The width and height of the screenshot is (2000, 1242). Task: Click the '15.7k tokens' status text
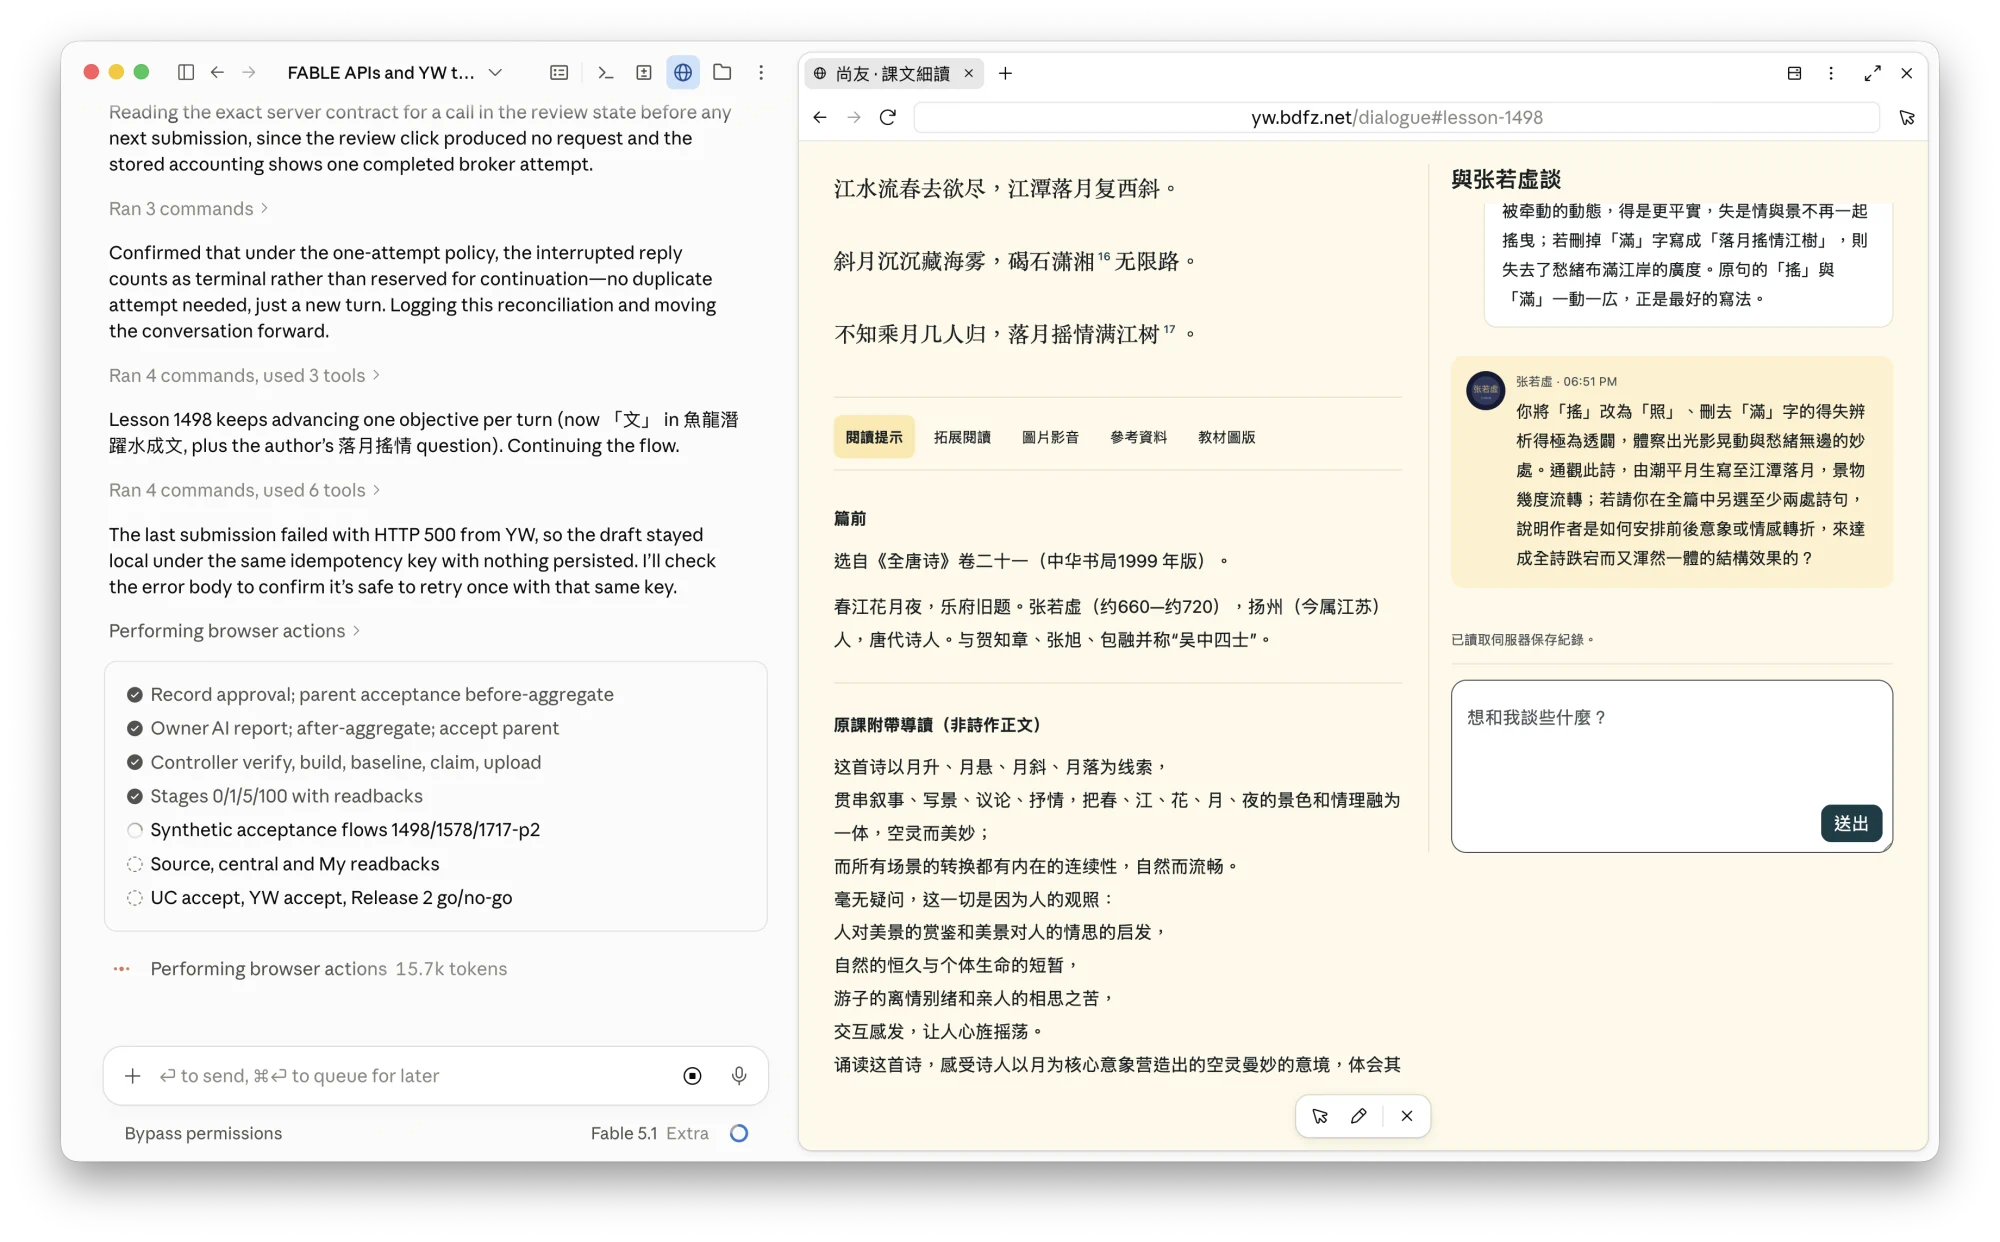(x=451, y=969)
